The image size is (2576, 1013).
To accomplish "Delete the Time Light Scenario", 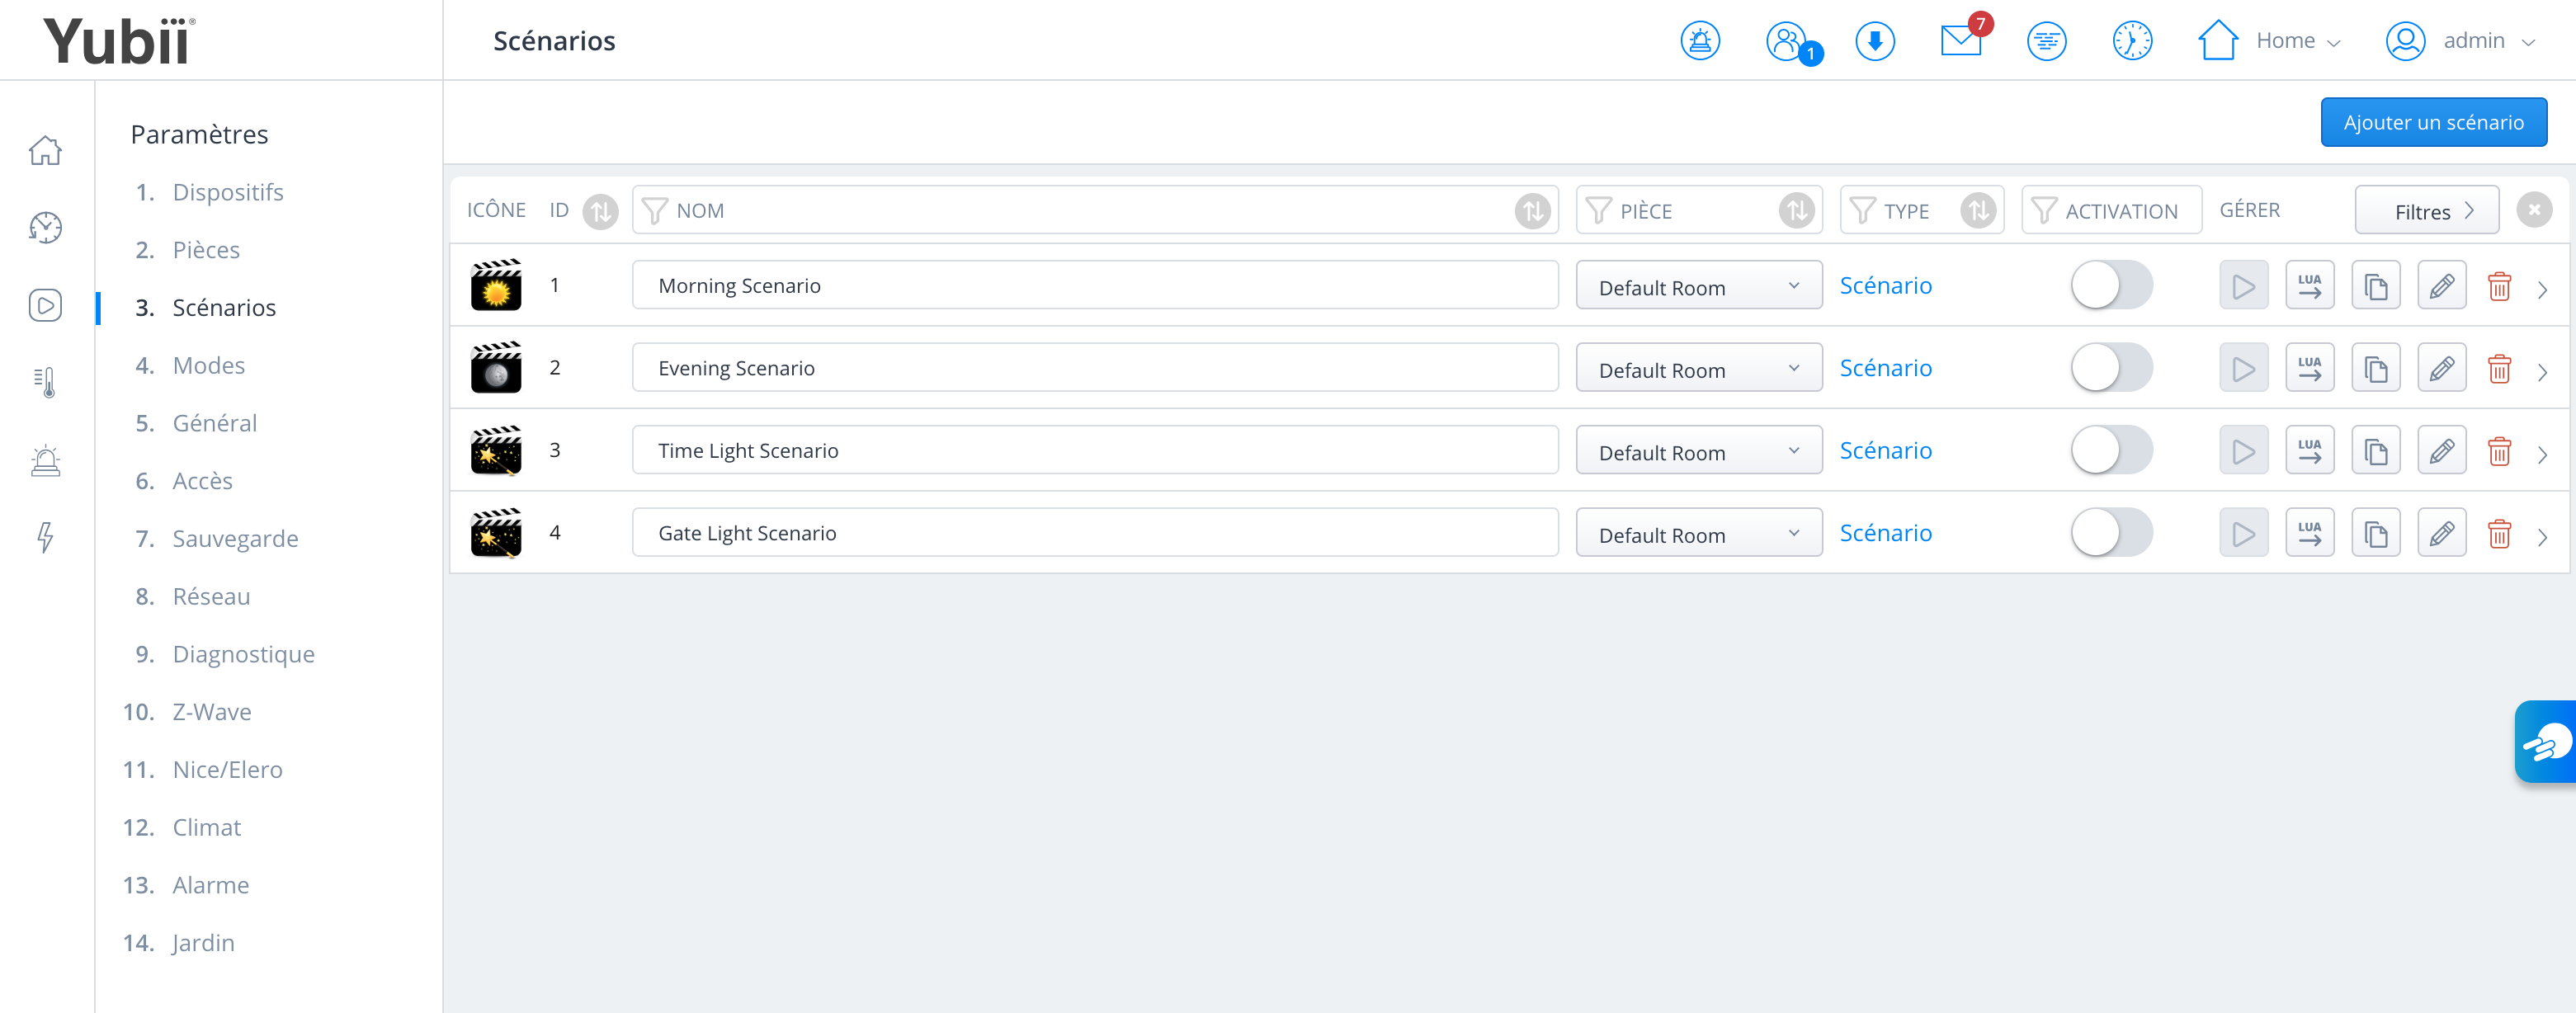I will 2499,451.
